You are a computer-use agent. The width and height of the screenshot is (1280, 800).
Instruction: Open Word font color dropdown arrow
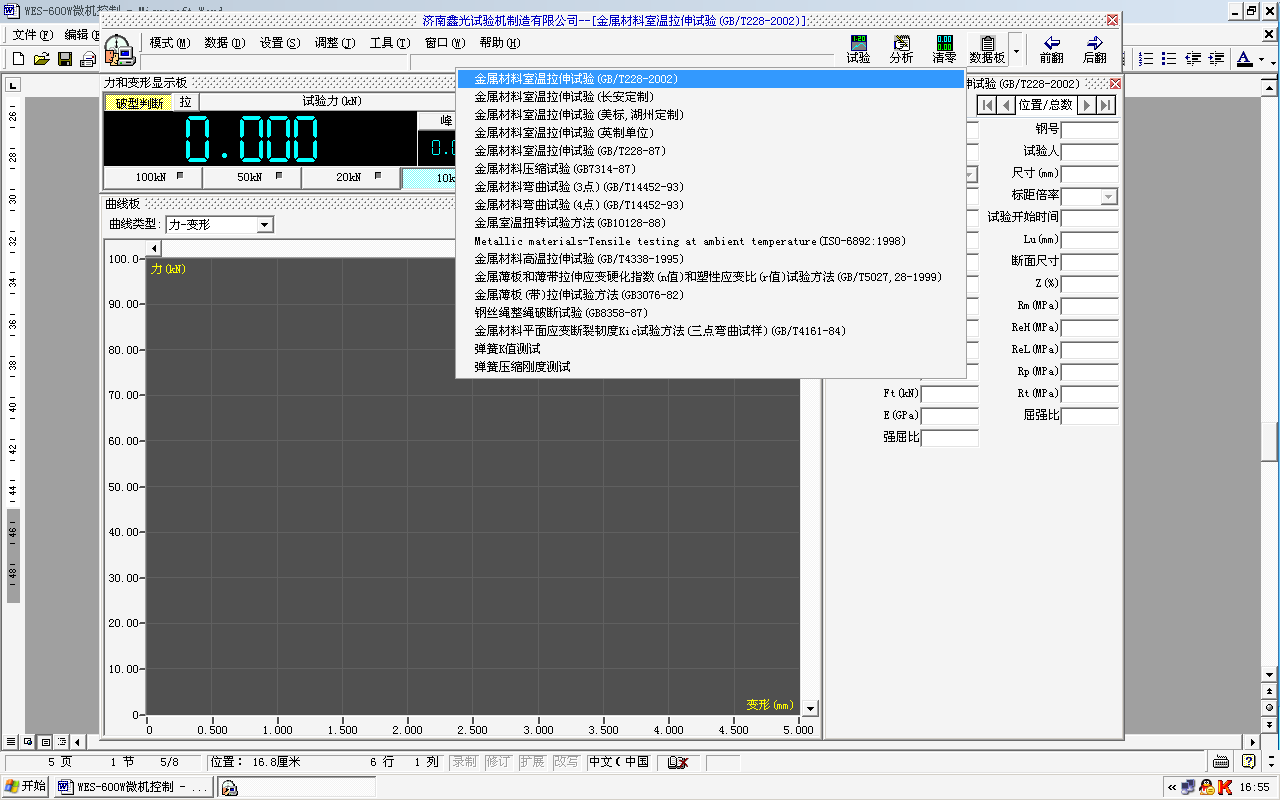(1261, 59)
